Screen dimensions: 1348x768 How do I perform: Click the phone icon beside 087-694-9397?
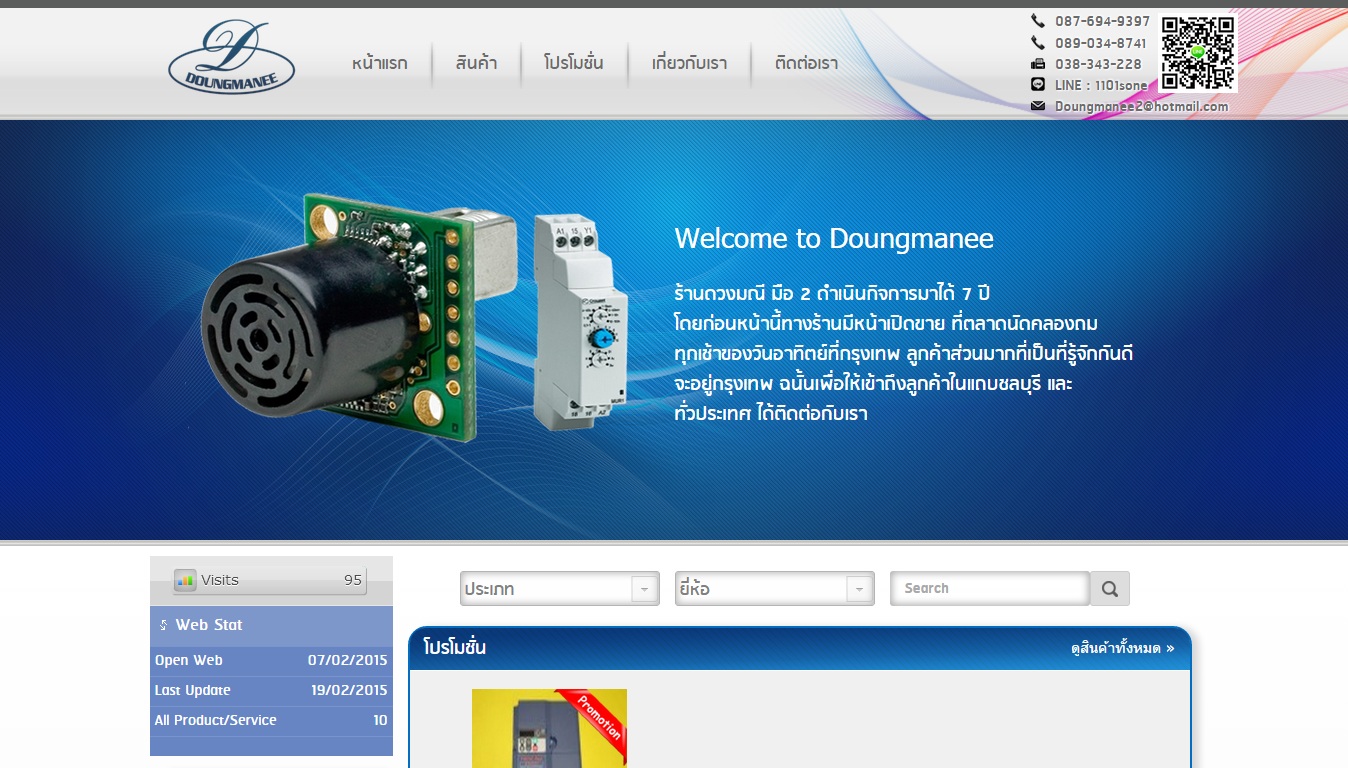coord(1038,21)
